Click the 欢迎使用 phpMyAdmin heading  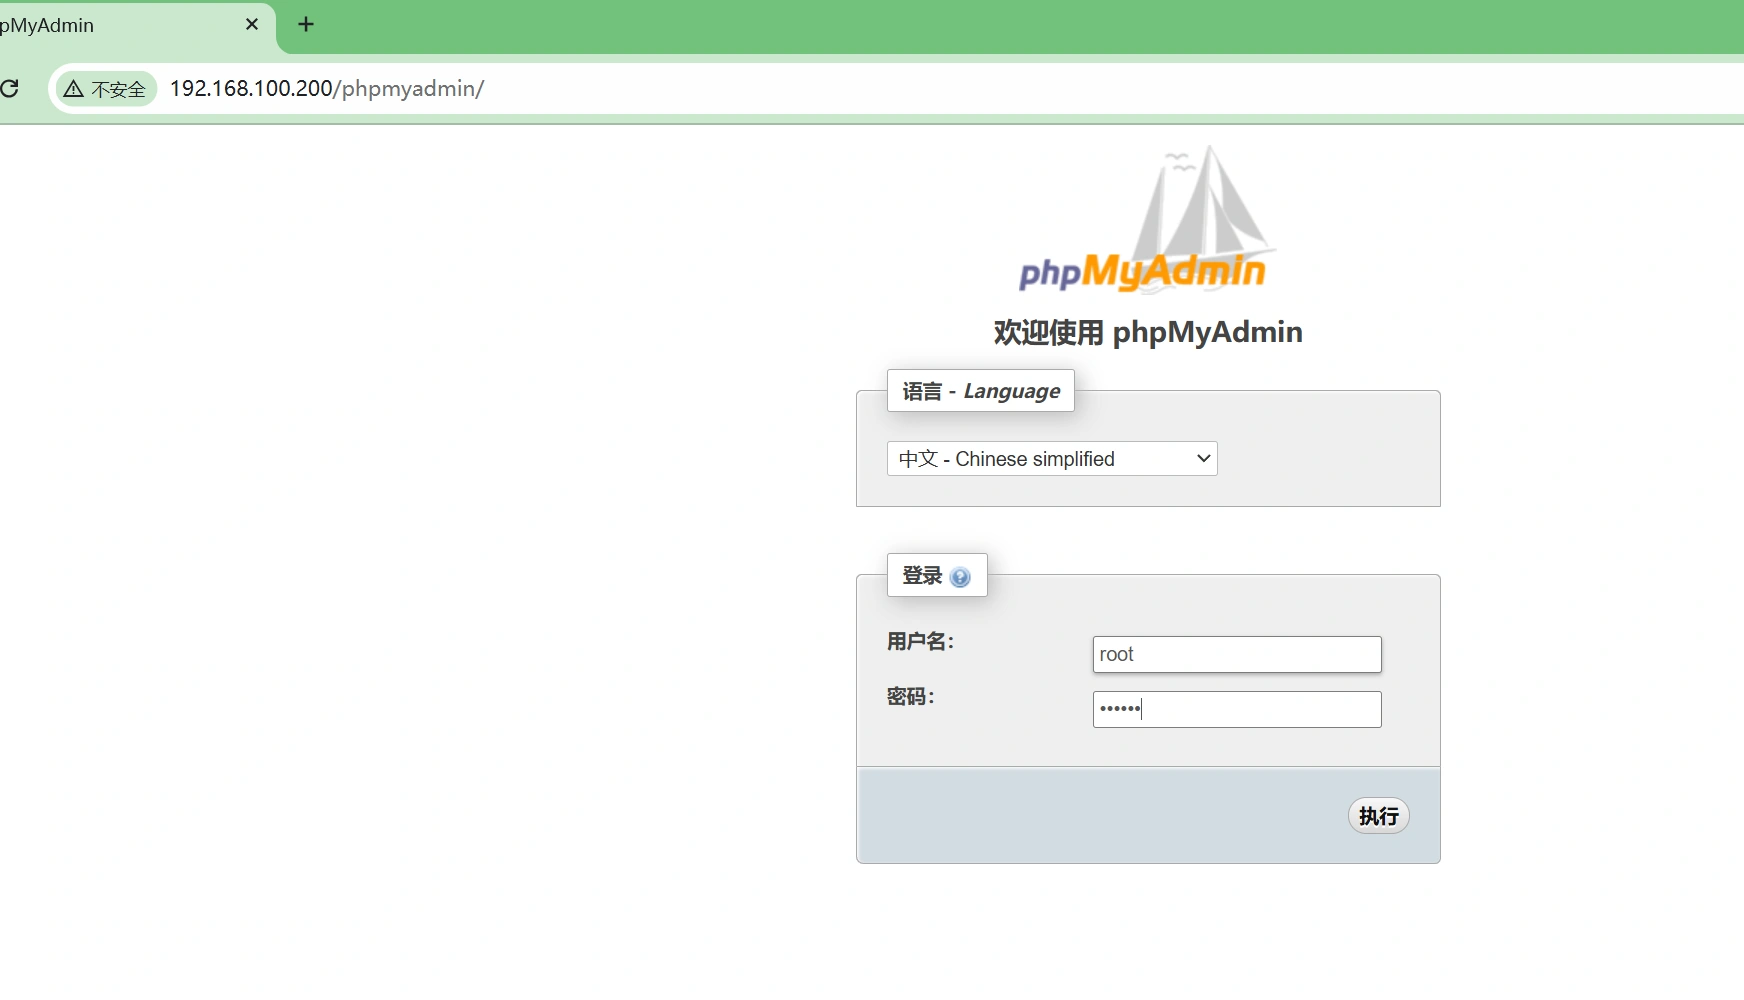tap(1148, 332)
